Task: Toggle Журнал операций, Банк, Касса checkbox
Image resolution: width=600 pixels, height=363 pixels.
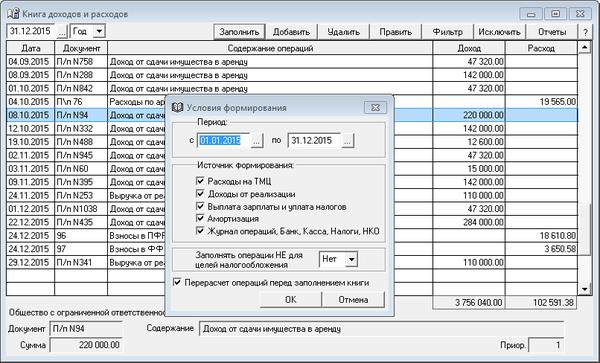Action: 200,231
